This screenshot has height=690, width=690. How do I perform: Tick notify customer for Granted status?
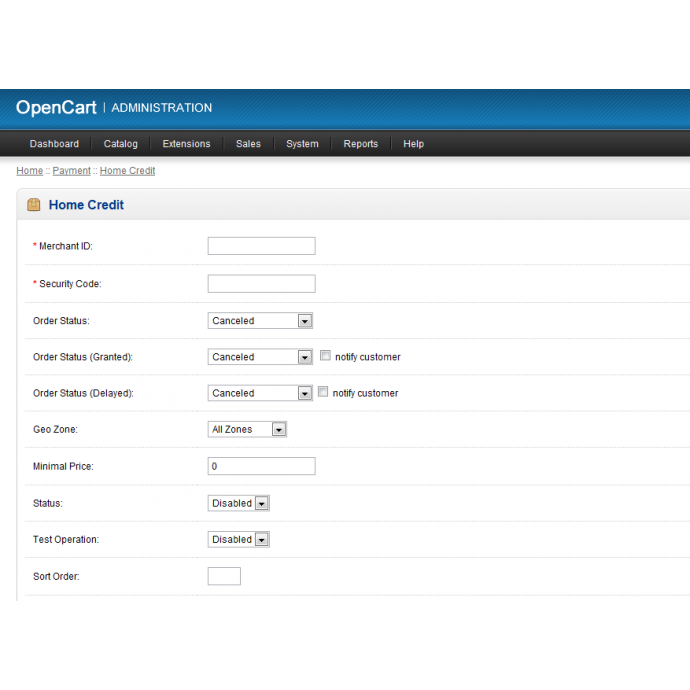tap(325, 356)
